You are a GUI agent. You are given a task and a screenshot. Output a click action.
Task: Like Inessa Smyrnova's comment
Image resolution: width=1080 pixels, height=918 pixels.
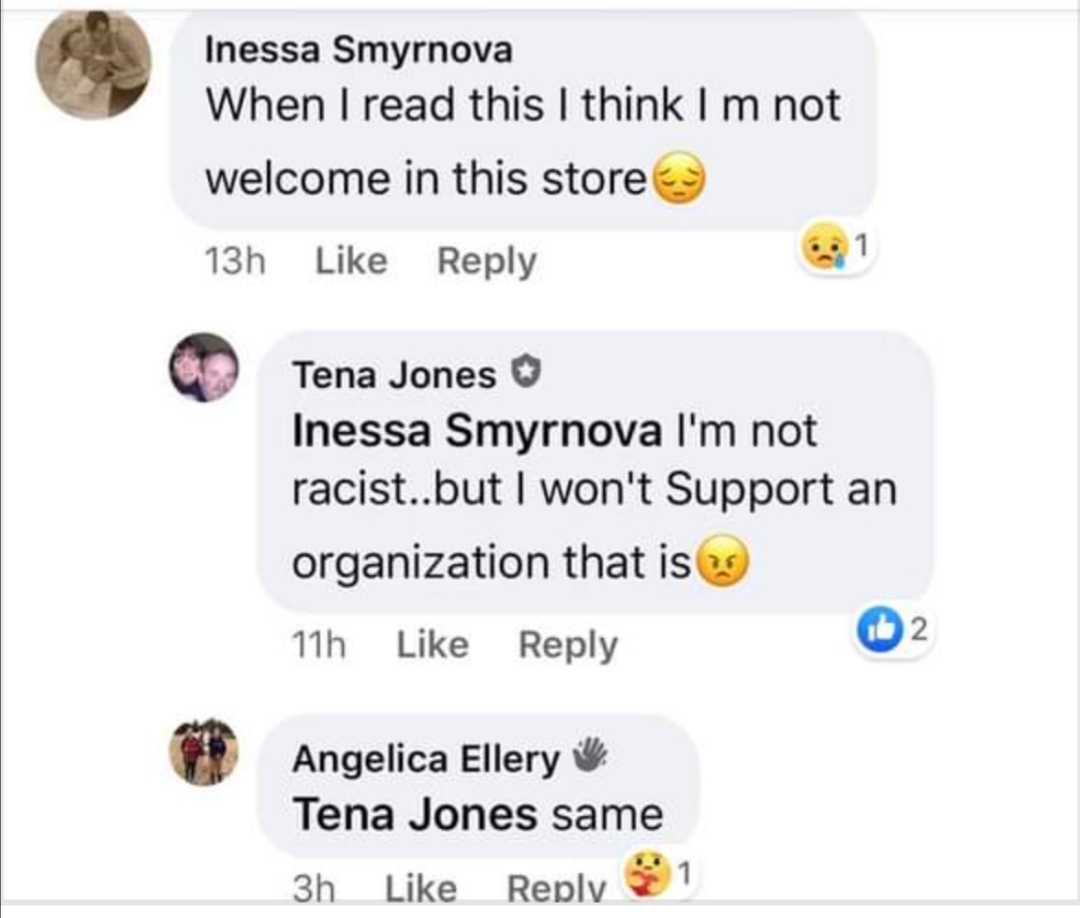(351, 261)
